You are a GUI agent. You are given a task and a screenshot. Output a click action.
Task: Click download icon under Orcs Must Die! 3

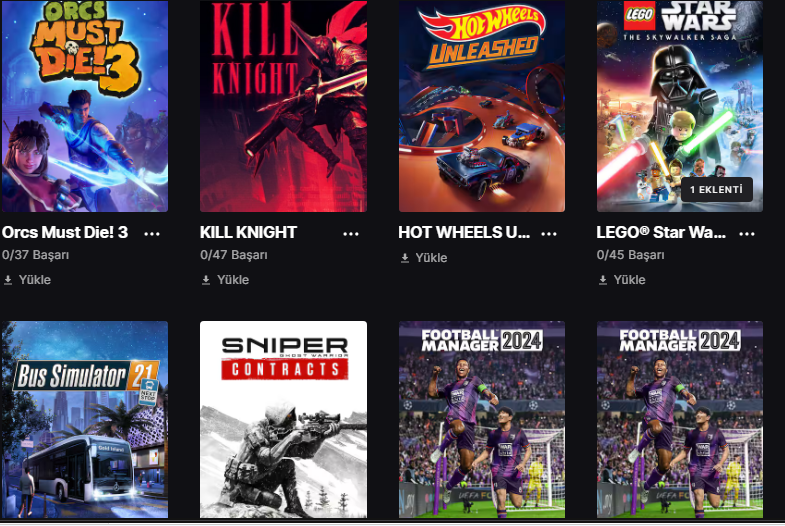point(8,280)
